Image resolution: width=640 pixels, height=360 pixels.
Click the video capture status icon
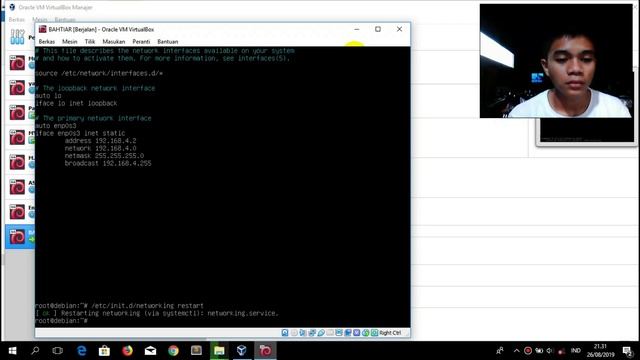coord(348,333)
